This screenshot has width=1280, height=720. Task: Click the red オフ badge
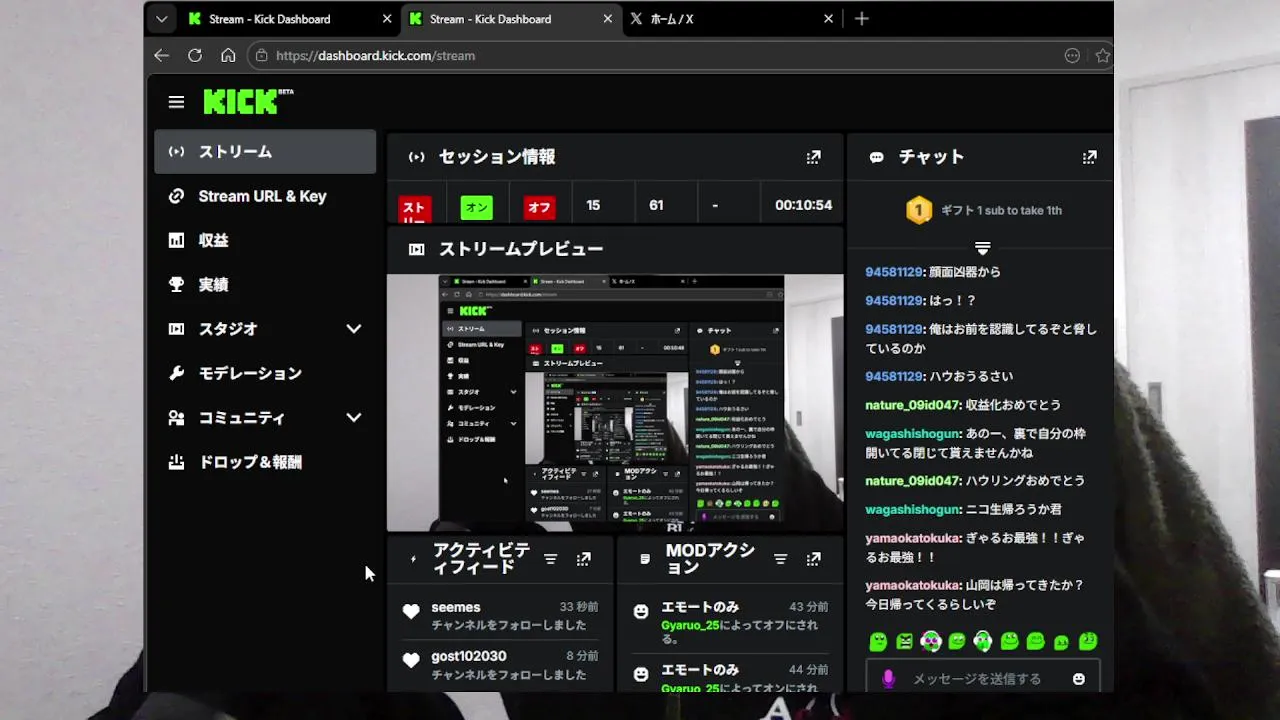click(x=539, y=207)
